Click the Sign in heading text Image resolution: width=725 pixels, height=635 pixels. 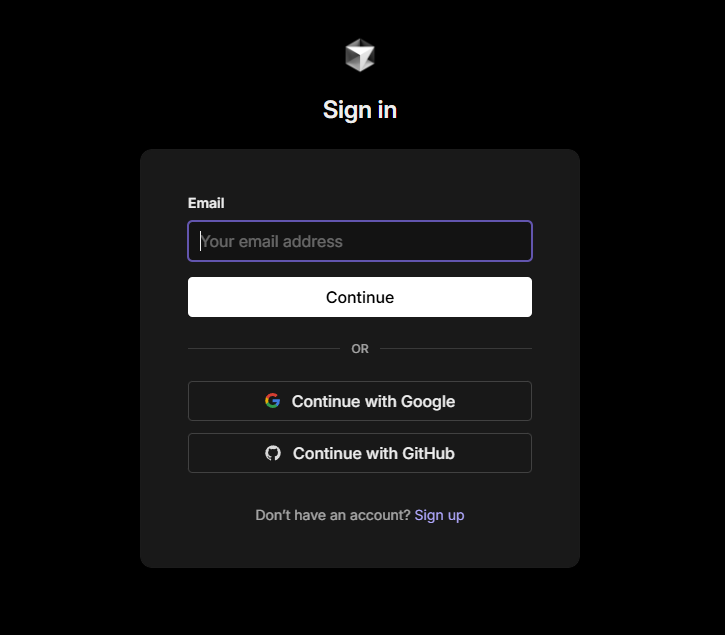point(360,110)
